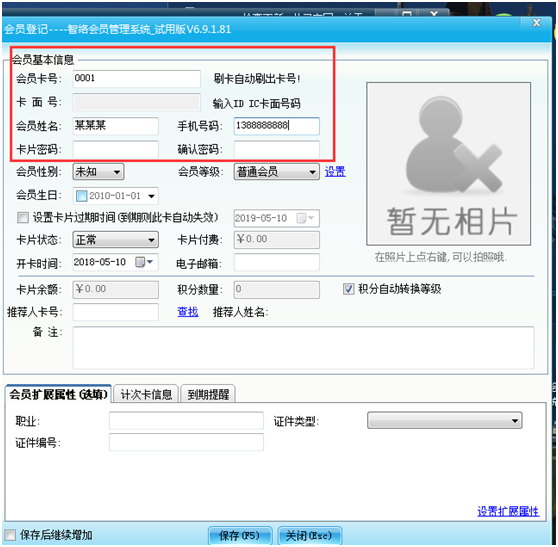Screen dimensions: 558x547
Task: Expand the 会员等级 dropdown
Action: 277,172
